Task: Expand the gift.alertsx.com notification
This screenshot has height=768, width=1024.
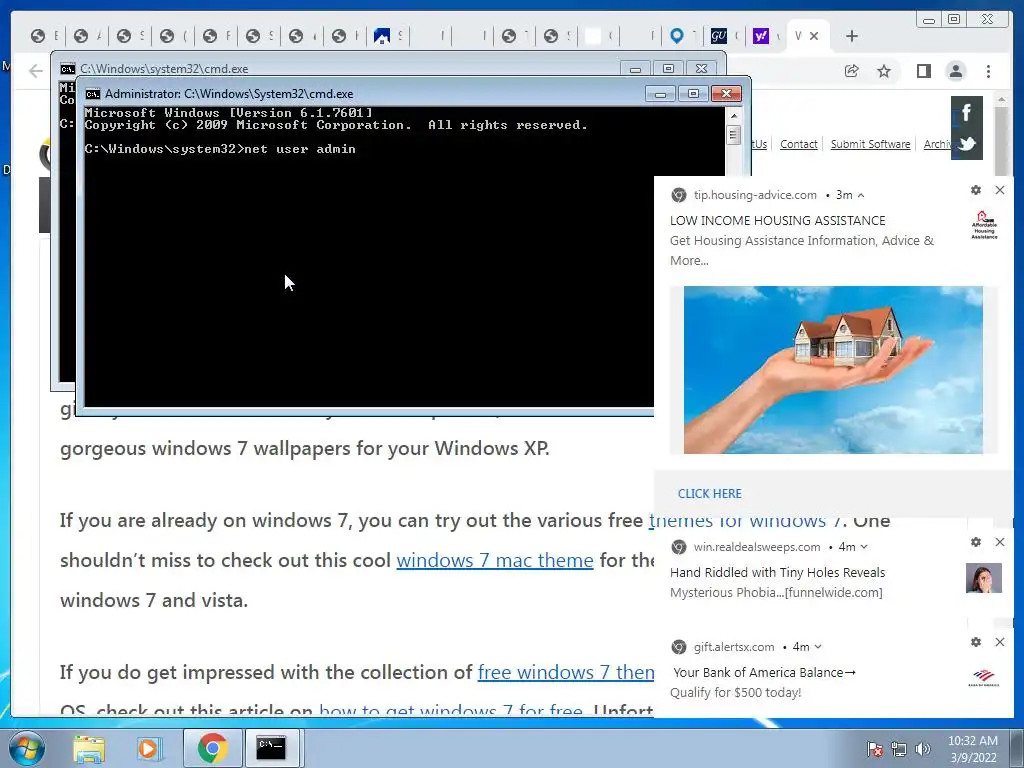Action: coord(818,647)
